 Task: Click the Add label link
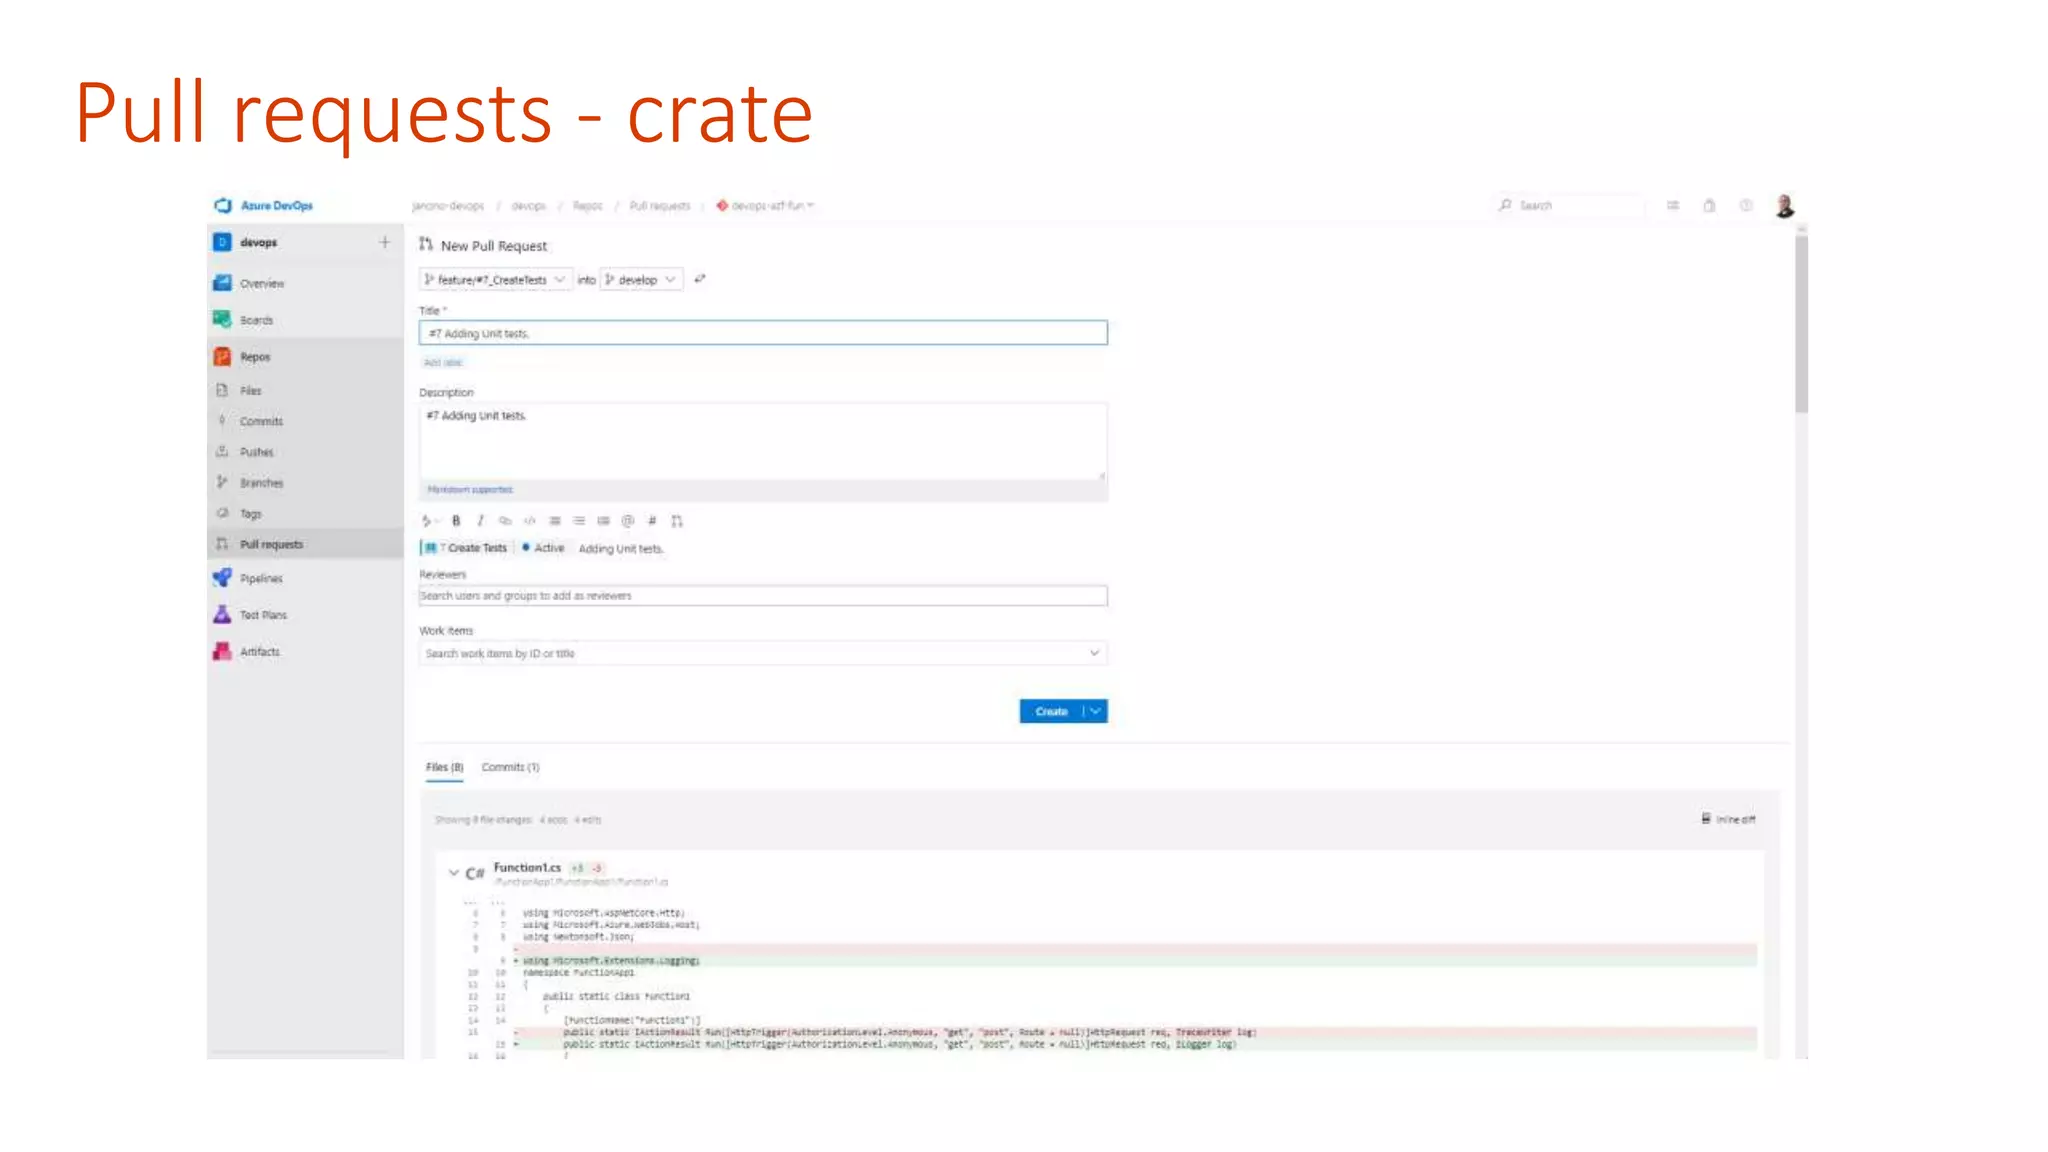coord(443,362)
